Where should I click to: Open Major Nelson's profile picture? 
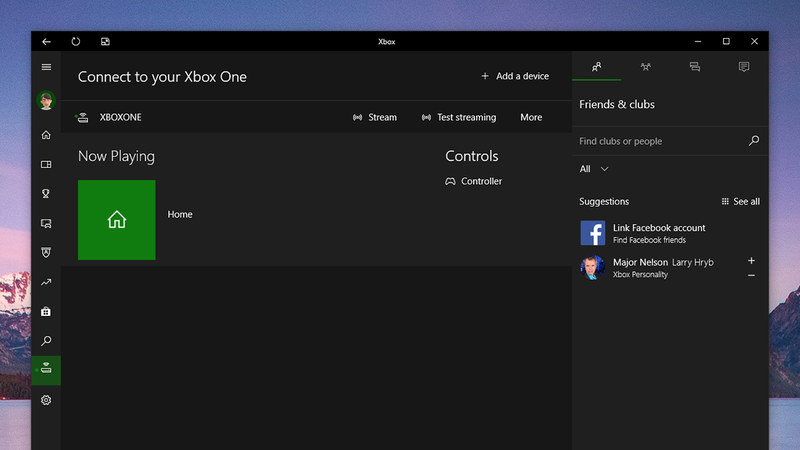click(x=593, y=267)
